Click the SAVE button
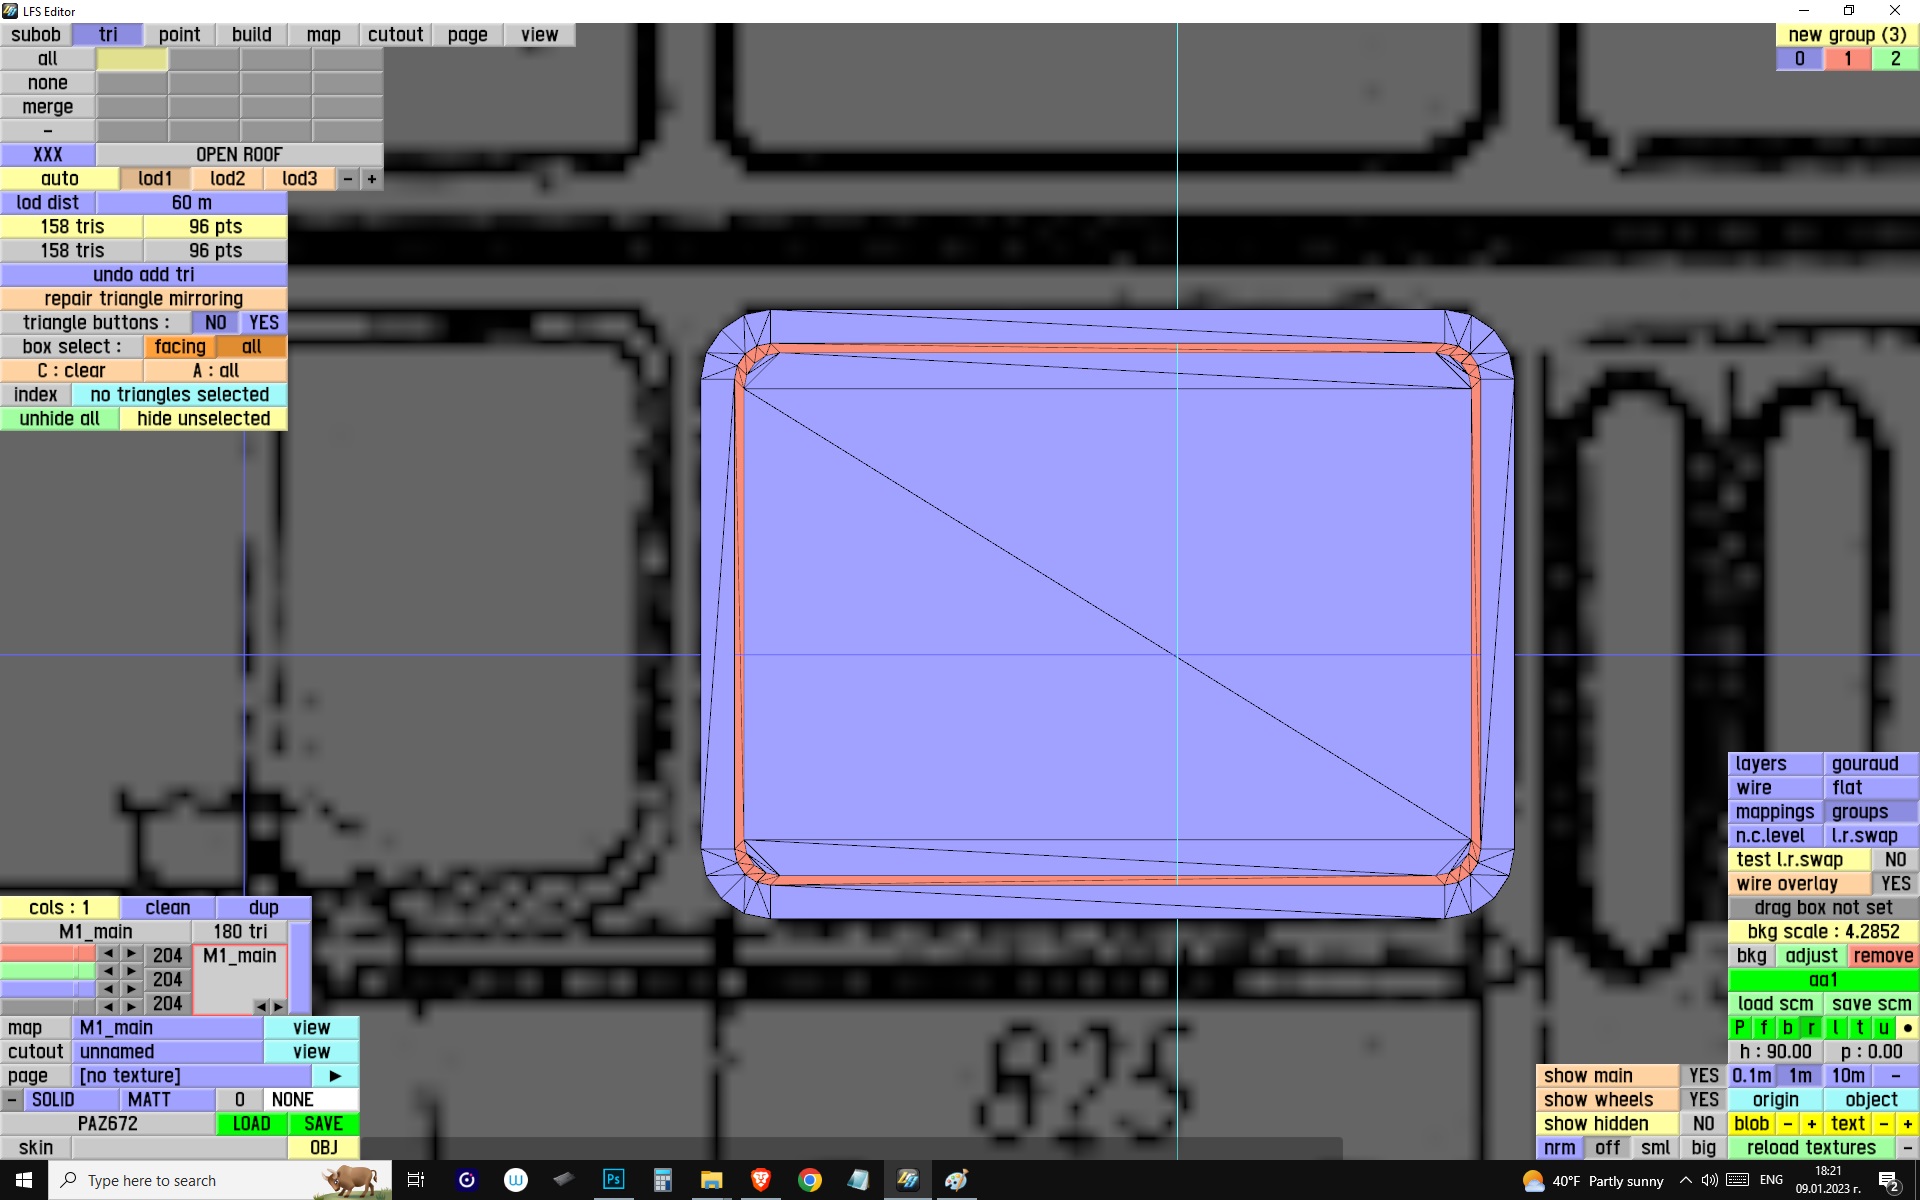1920x1200 pixels. pyautogui.click(x=323, y=1124)
